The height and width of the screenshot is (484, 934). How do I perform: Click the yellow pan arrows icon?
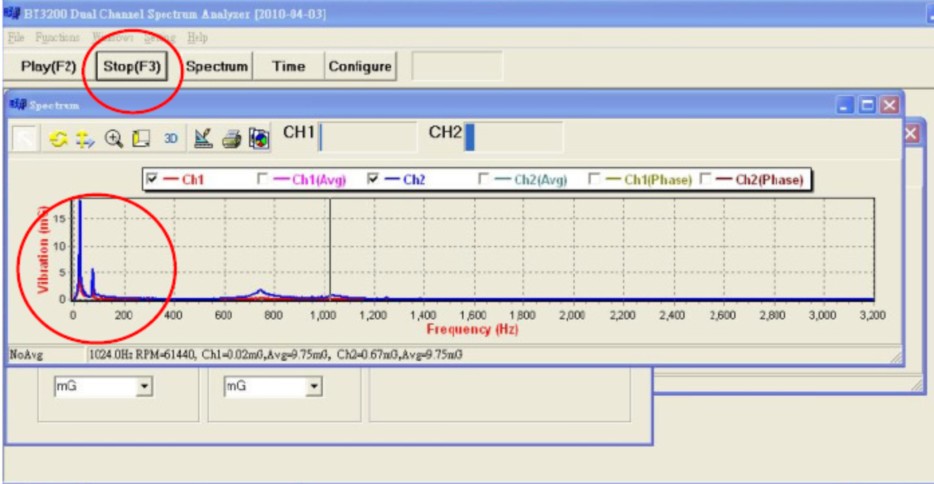coord(85,139)
